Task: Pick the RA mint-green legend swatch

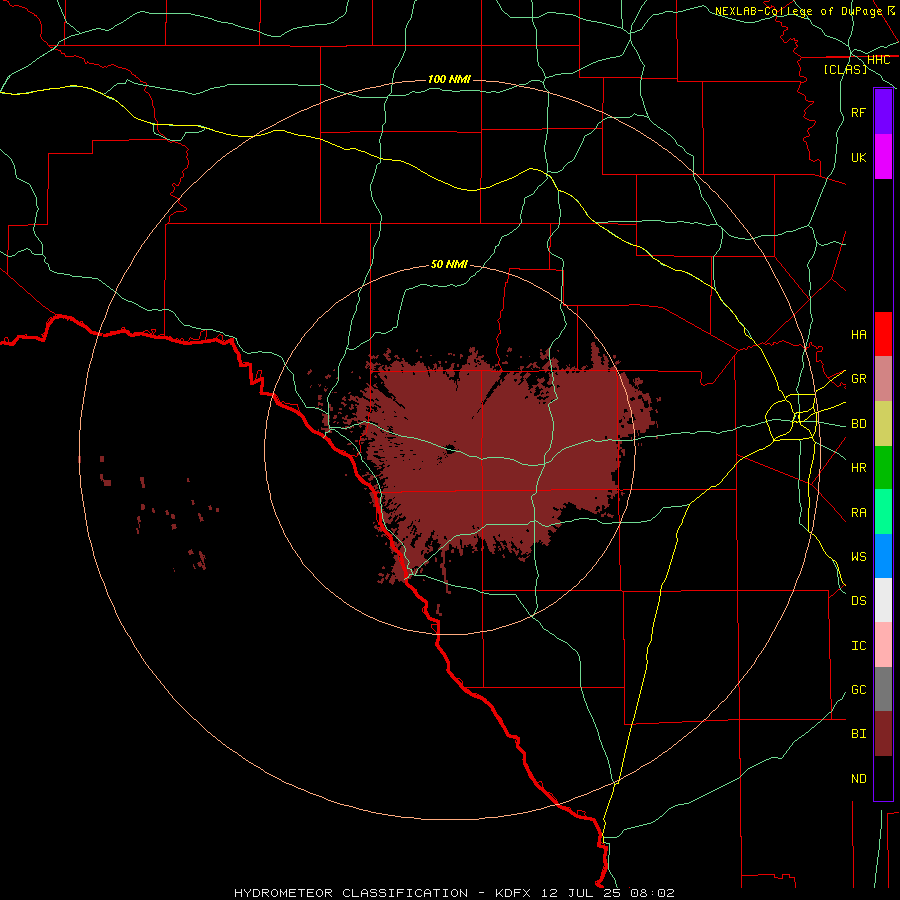Action: 883,512
